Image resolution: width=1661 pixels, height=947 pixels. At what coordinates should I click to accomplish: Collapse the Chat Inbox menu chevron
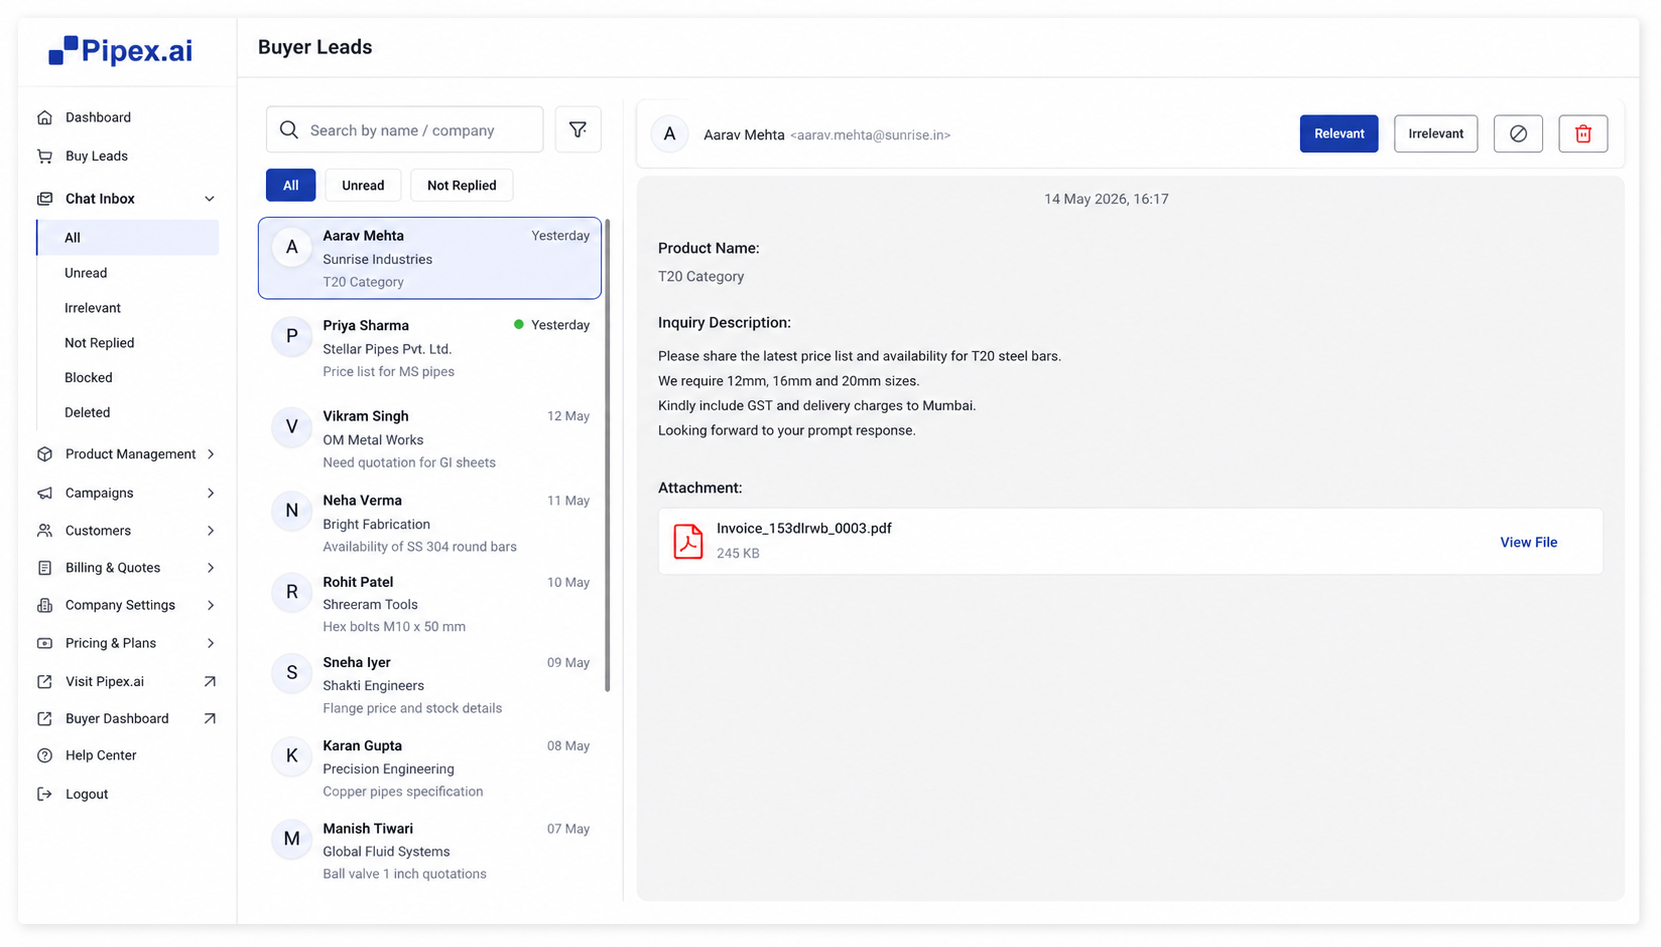(210, 199)
